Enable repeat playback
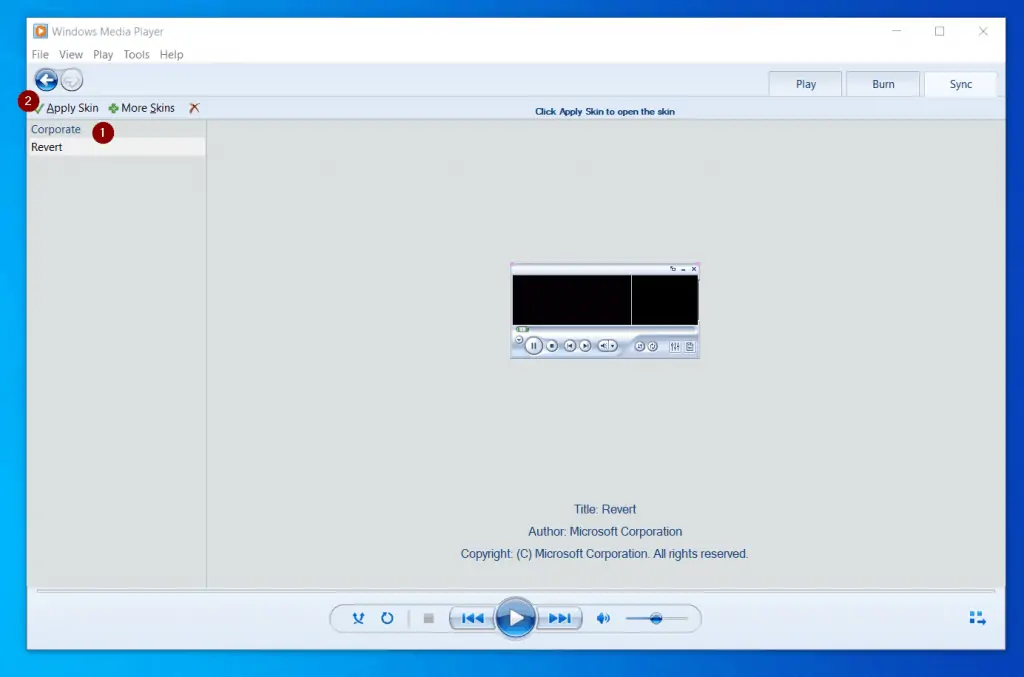The image size is (1024, 677). (387, 618)
